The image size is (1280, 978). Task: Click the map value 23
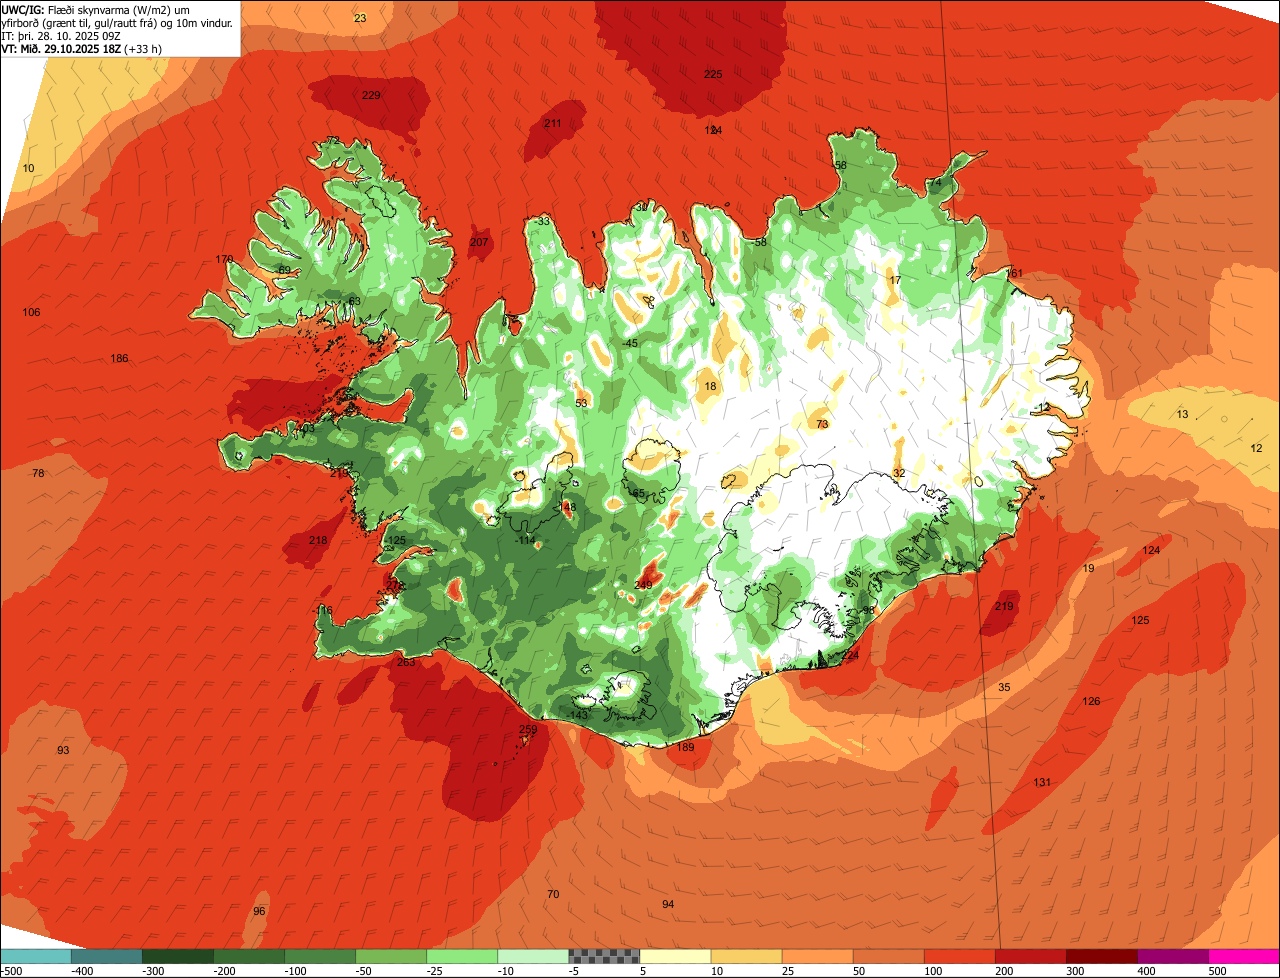(360, 18)
